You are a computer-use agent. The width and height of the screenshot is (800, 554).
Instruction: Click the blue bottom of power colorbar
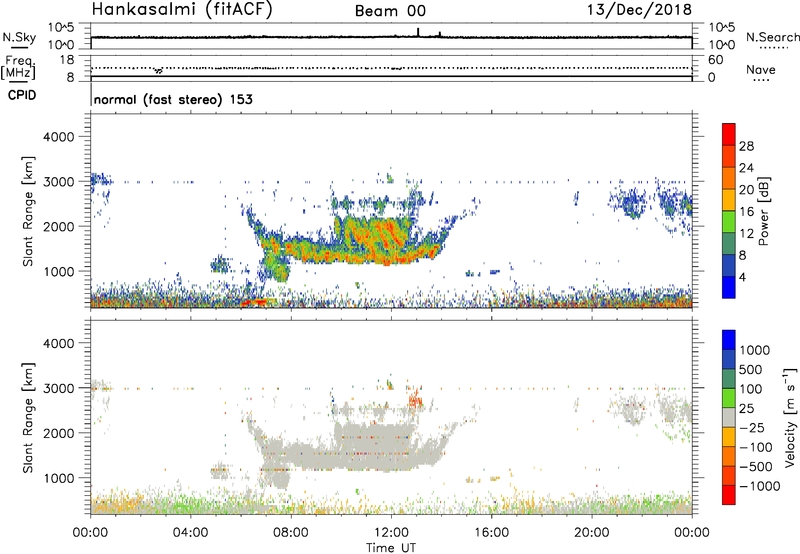coord(729,287)
